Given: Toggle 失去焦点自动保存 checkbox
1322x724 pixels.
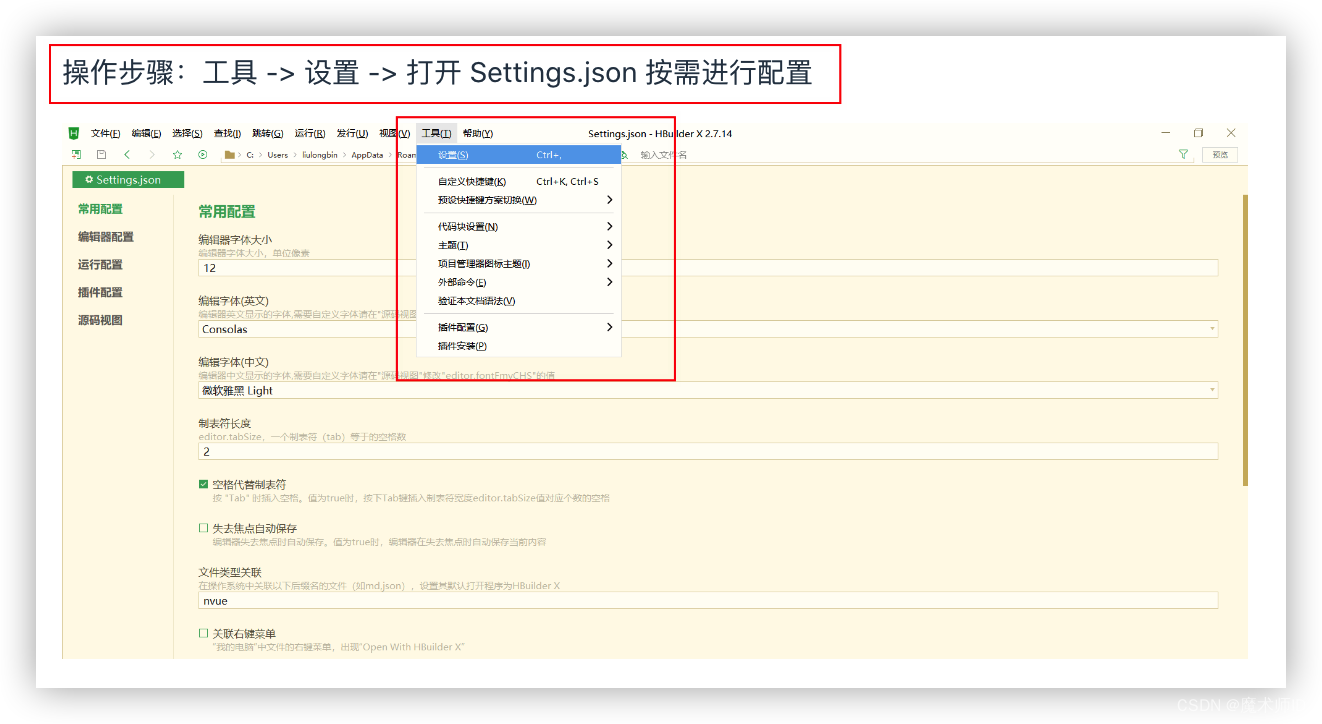Looking at the screenshot, I should [204, 528].
